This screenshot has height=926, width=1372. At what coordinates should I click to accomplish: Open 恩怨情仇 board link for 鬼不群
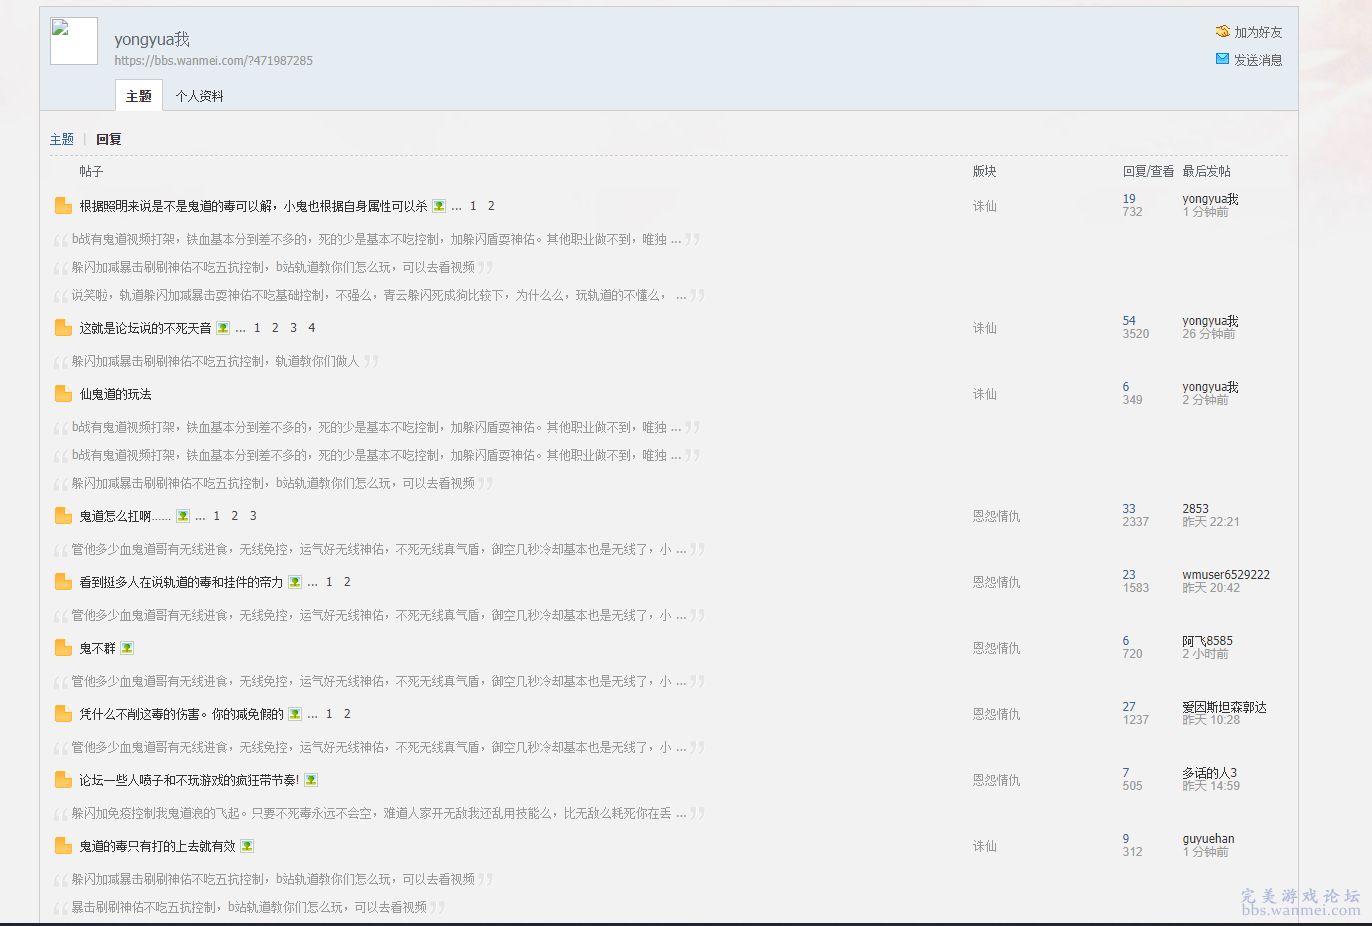coord(996,648)
